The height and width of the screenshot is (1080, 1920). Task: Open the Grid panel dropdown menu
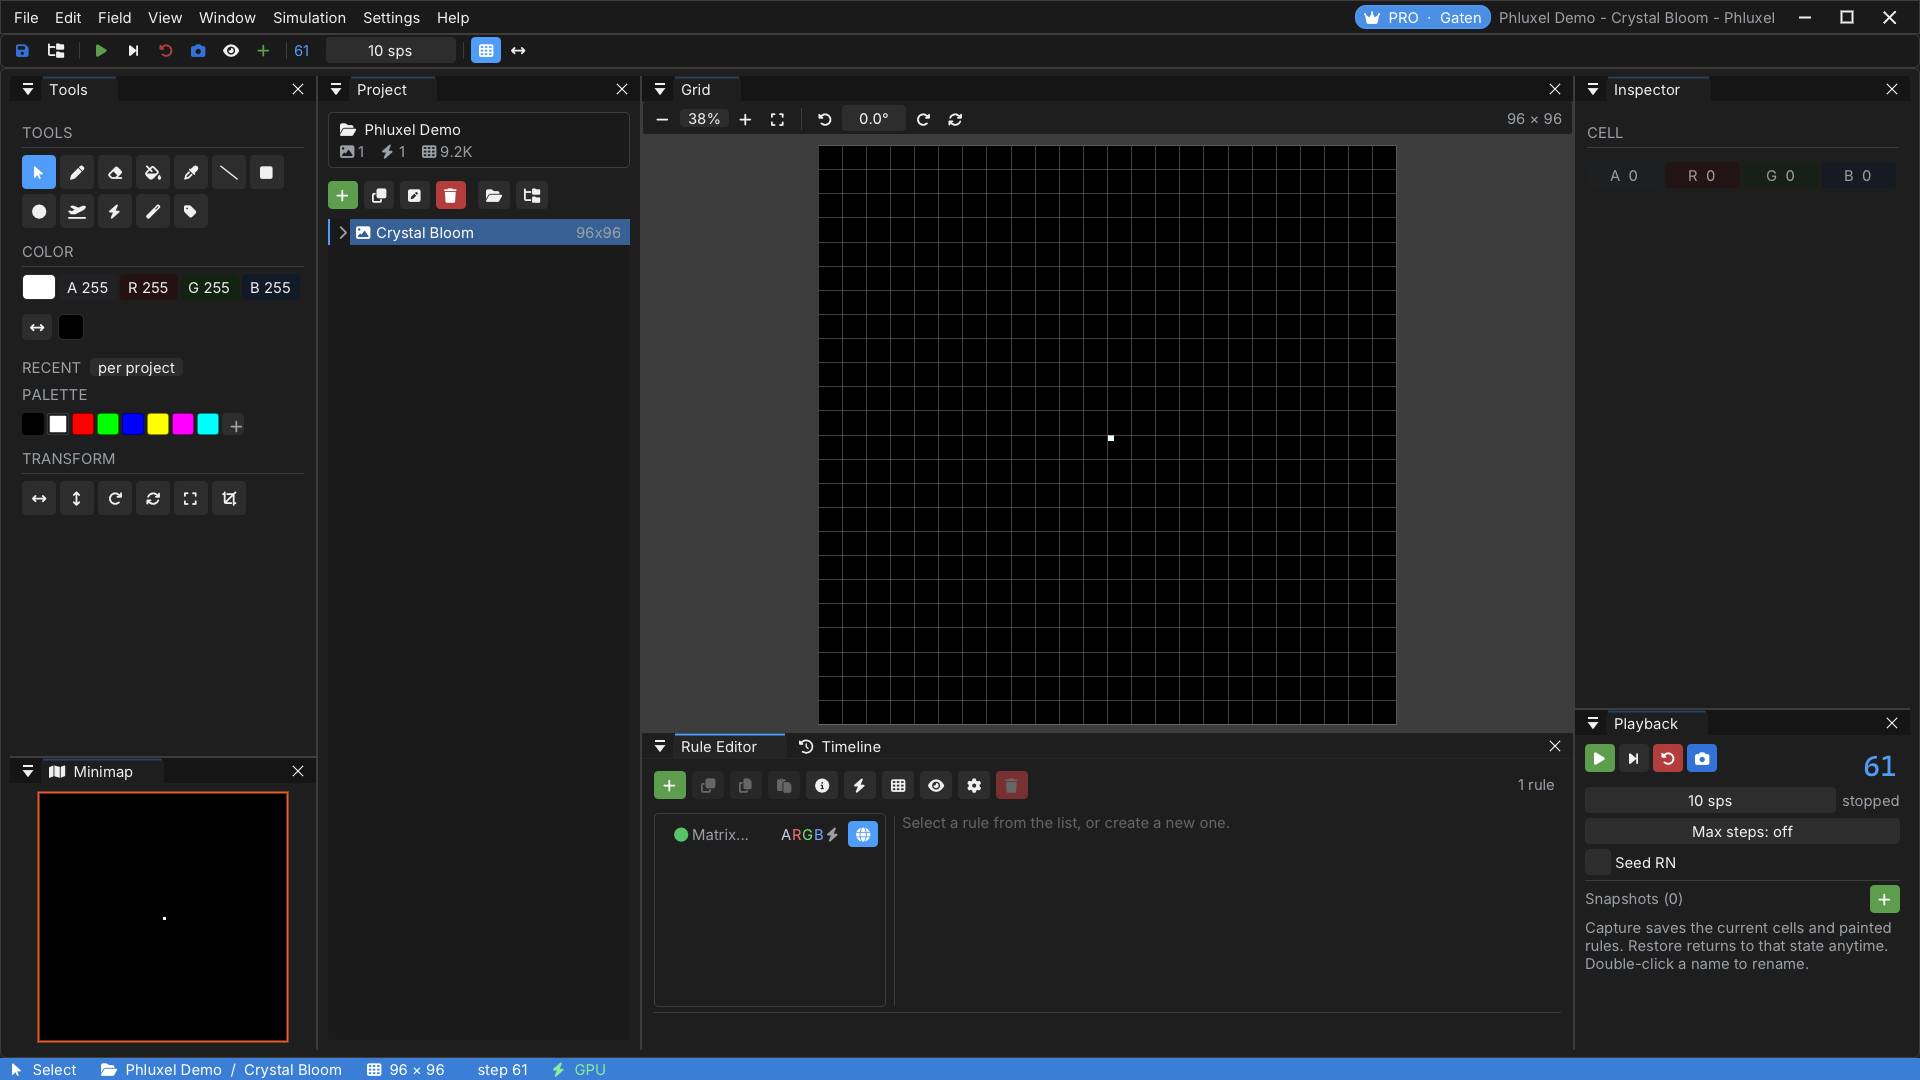point(660,90)
